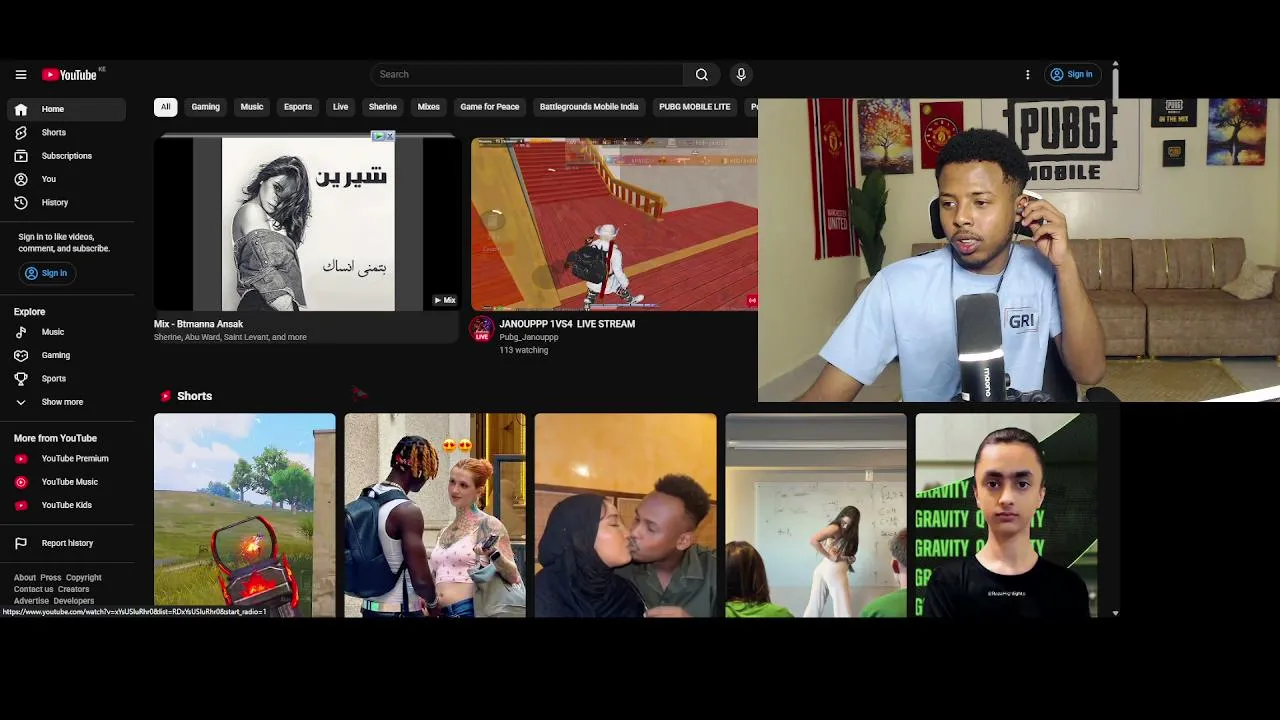Click the Sign in button in the header

(1071, 74)
